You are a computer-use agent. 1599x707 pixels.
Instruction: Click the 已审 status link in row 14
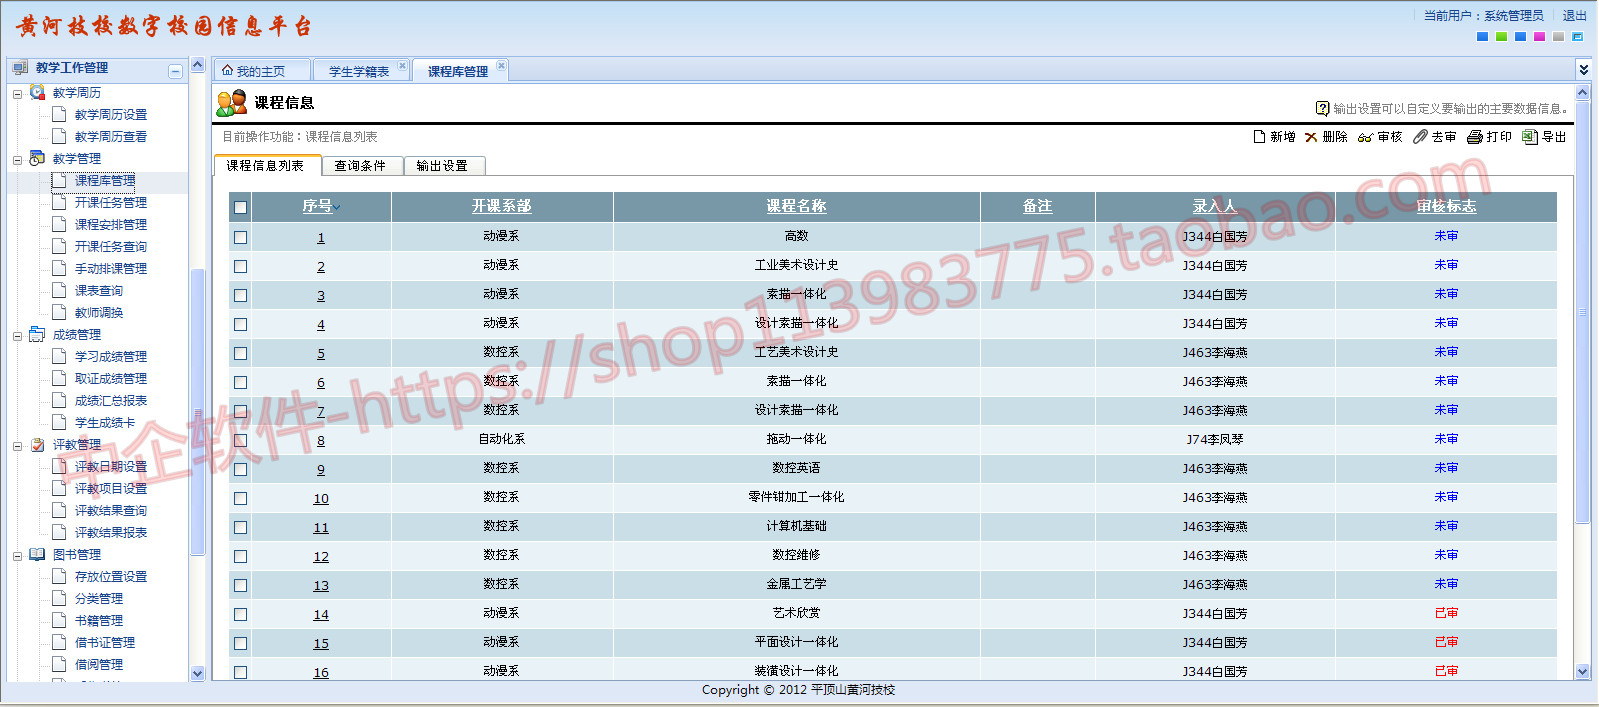[1446, 613]
